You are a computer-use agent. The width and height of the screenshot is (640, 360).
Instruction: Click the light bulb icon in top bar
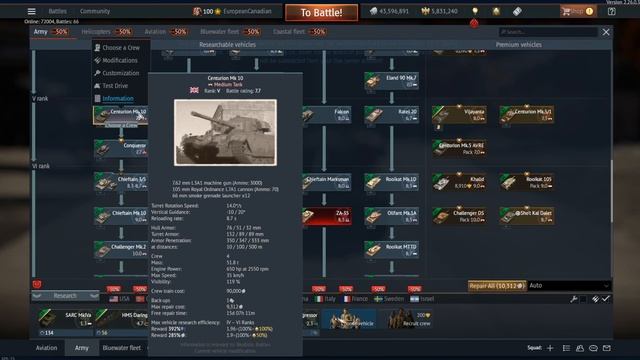475,11
